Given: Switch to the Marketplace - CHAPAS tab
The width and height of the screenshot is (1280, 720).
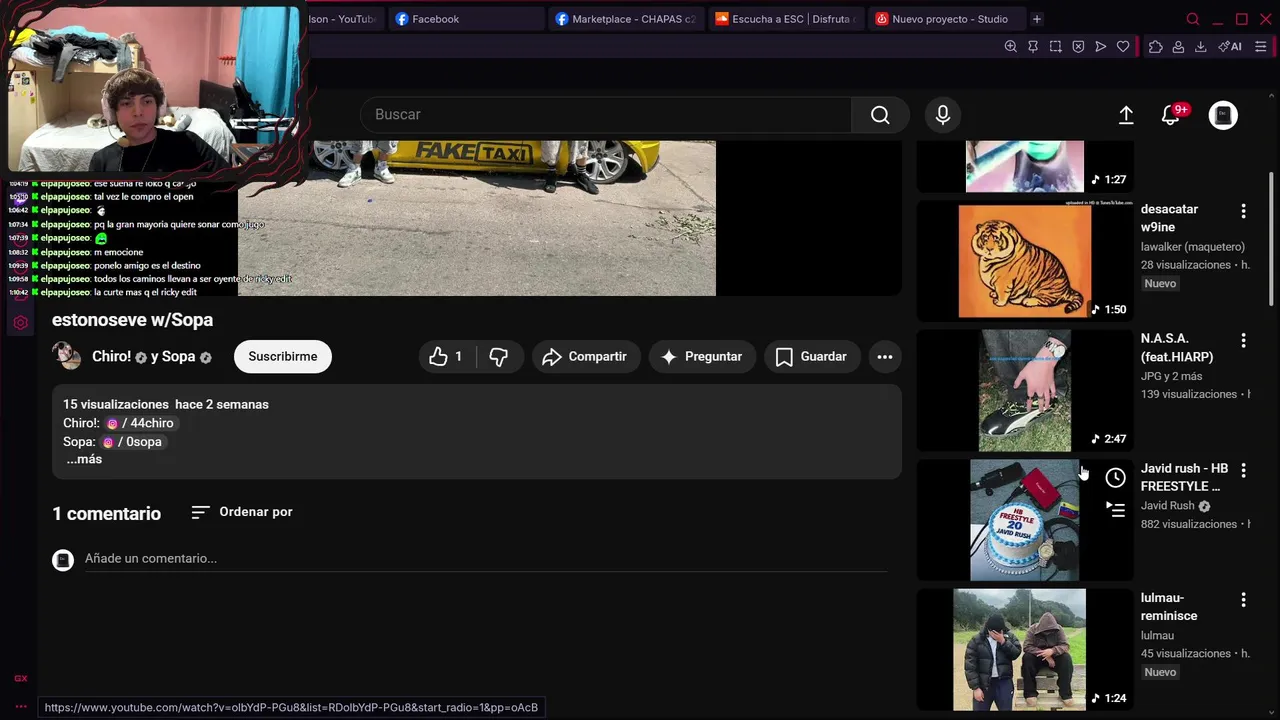Looking at the screenshot, I should 625,19.
